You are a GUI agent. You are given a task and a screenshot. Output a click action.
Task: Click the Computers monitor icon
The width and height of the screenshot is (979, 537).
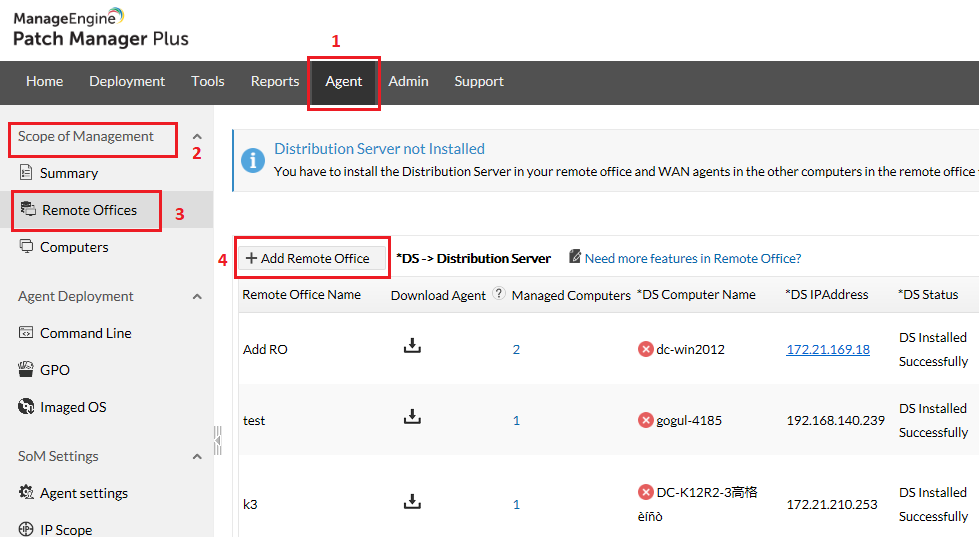click(x=26, y=246)
